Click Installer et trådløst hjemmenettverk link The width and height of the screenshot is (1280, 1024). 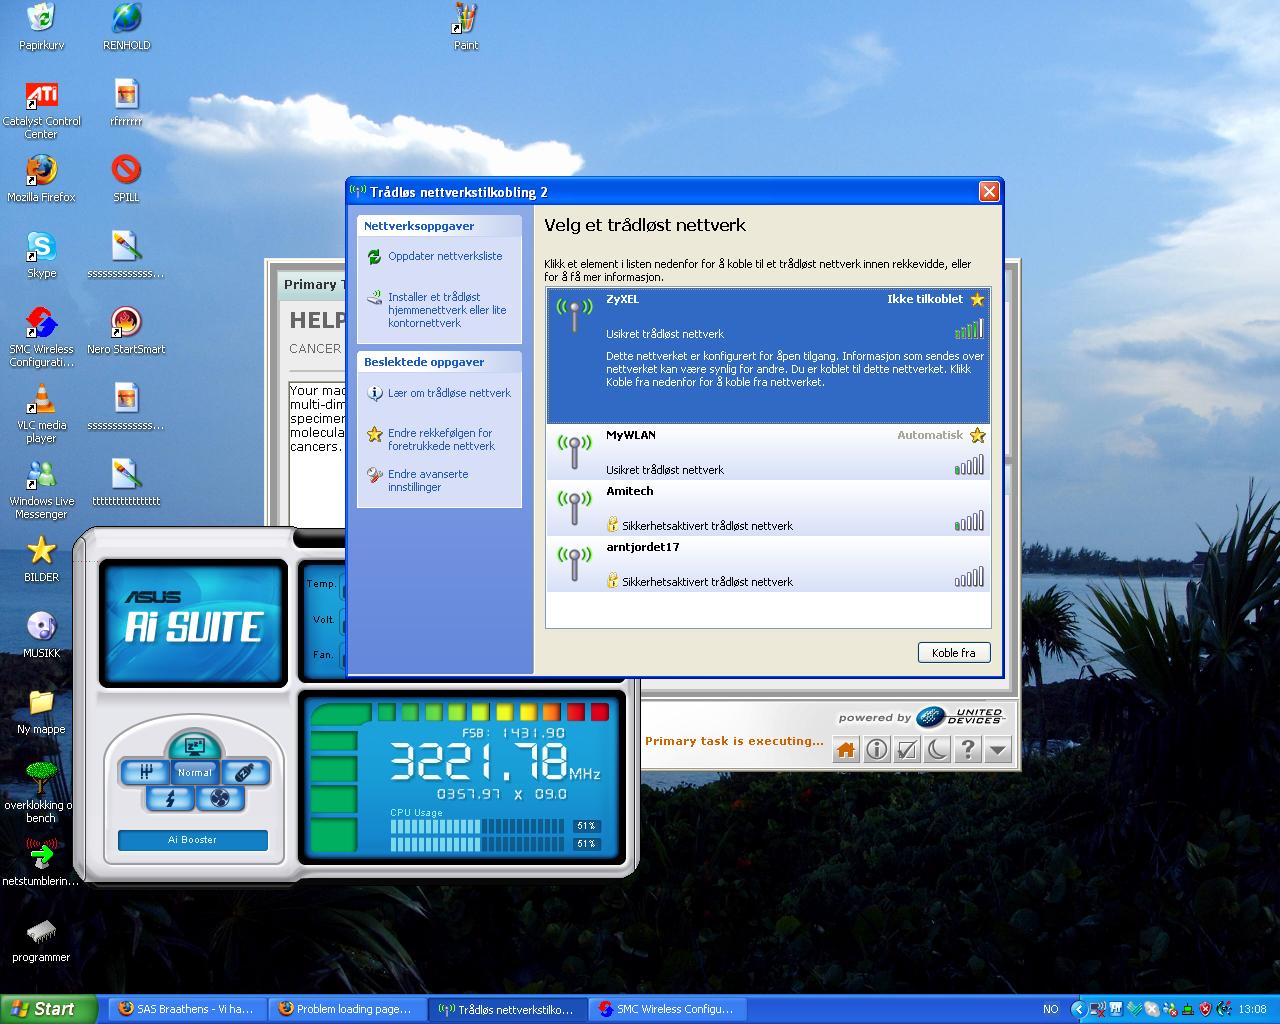pos(447,310)
